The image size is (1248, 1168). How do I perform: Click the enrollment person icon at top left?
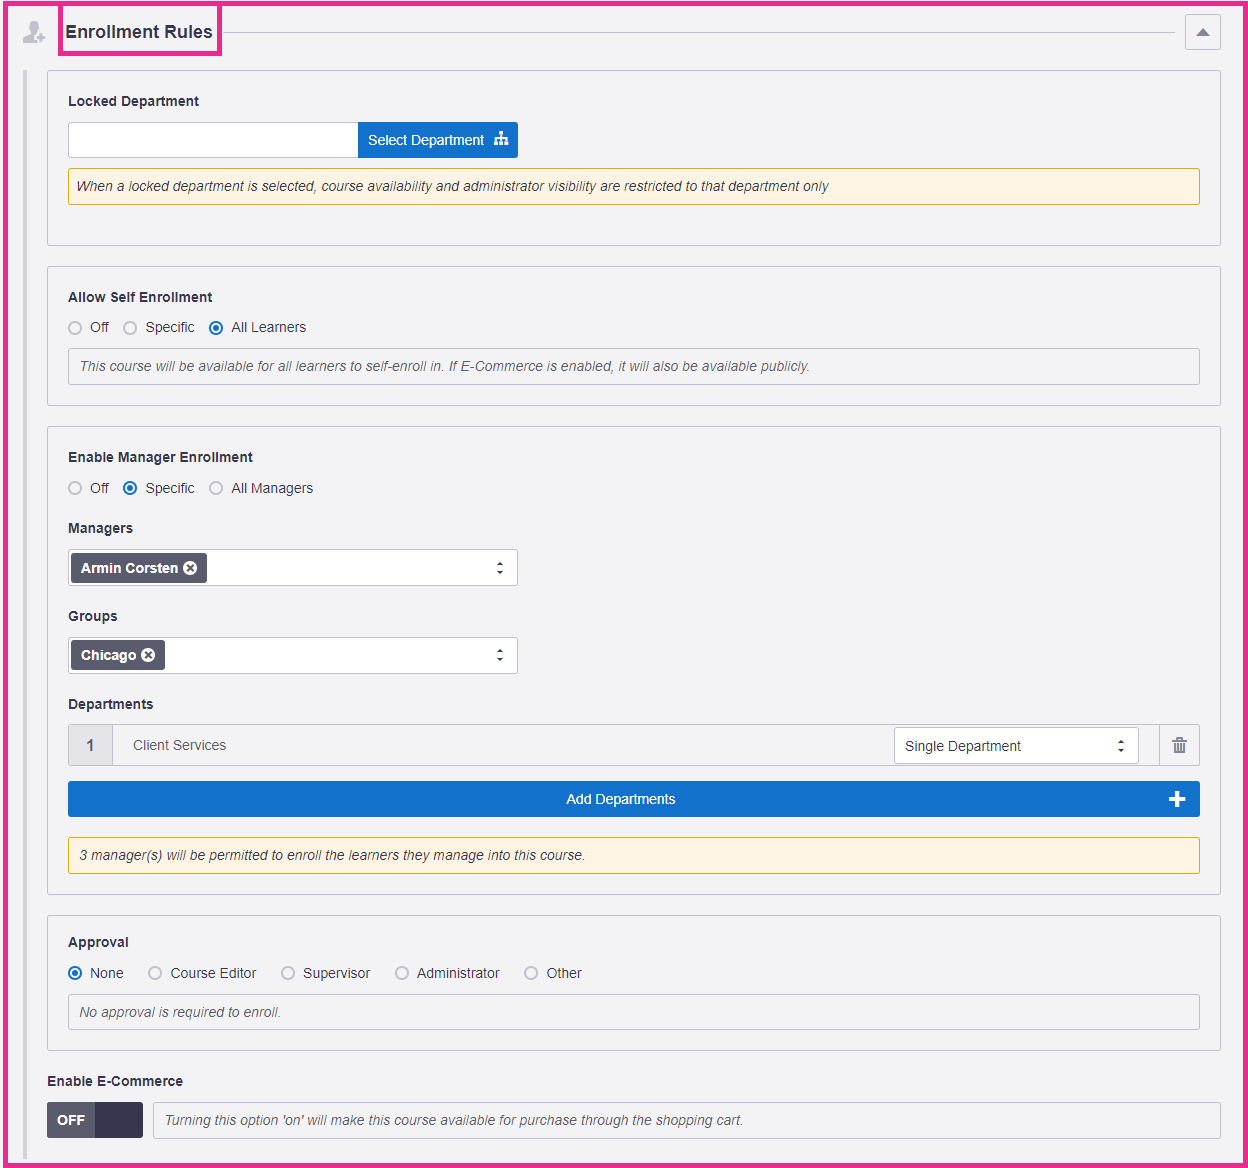click(x=33, y=30)
